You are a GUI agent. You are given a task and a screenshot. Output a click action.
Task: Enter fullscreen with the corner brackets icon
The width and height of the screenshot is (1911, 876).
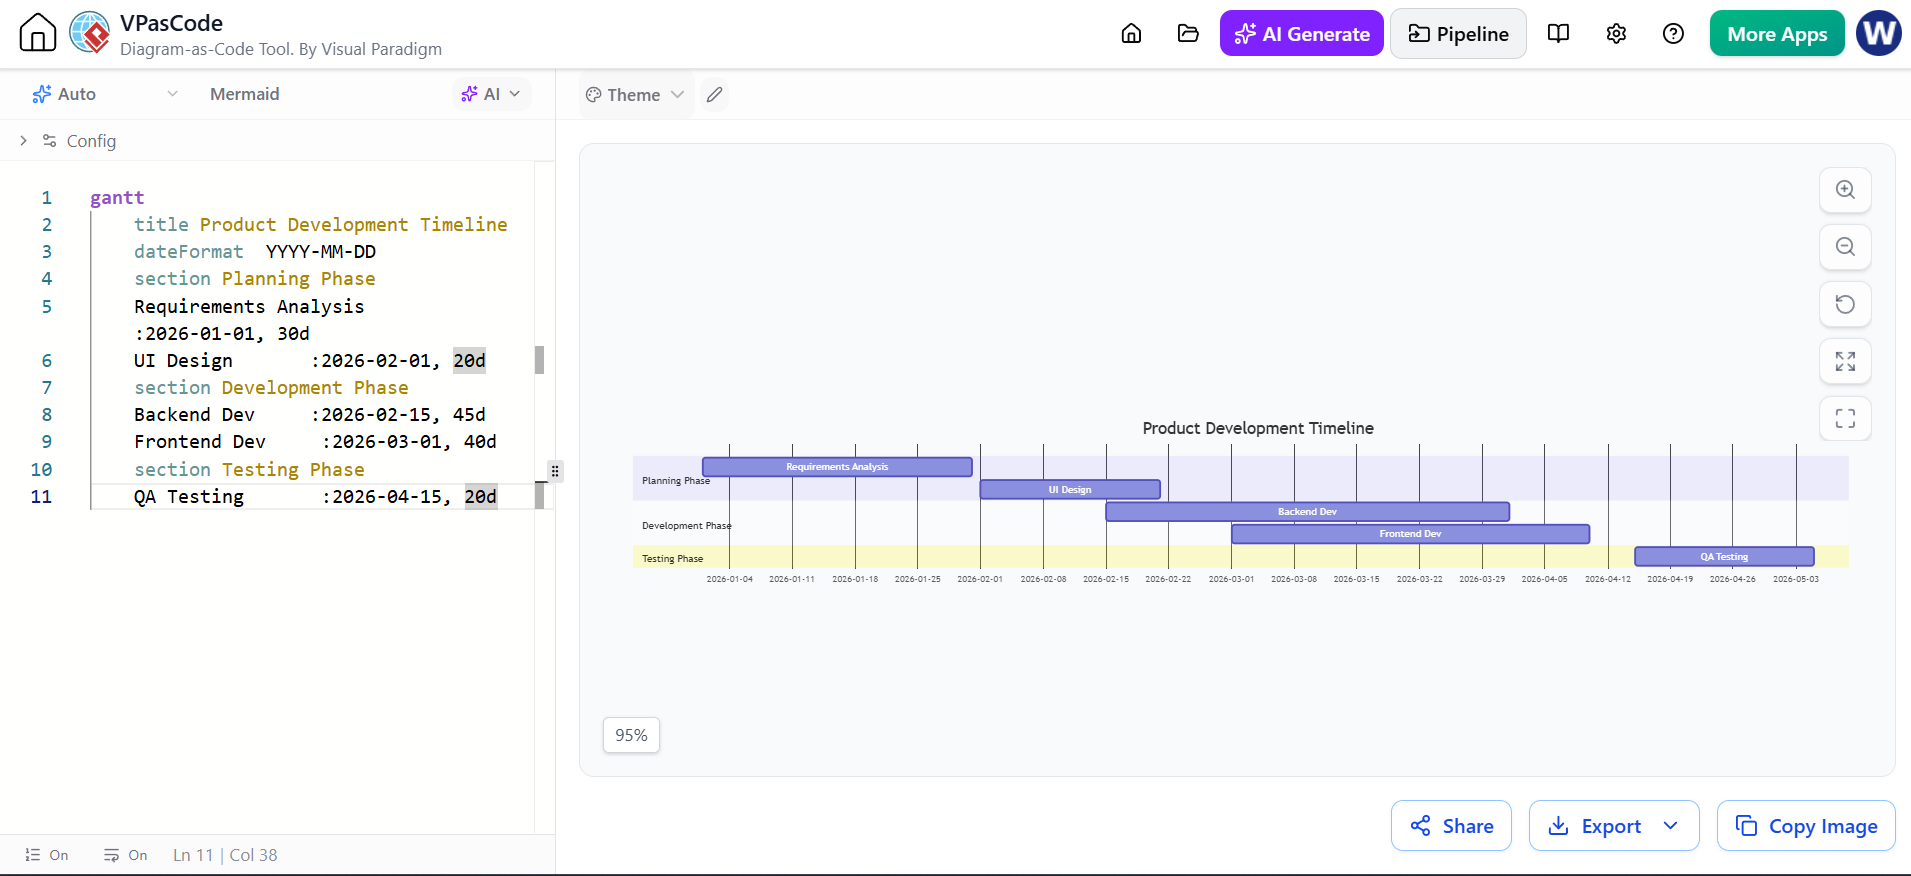(x=1845, y=418)
